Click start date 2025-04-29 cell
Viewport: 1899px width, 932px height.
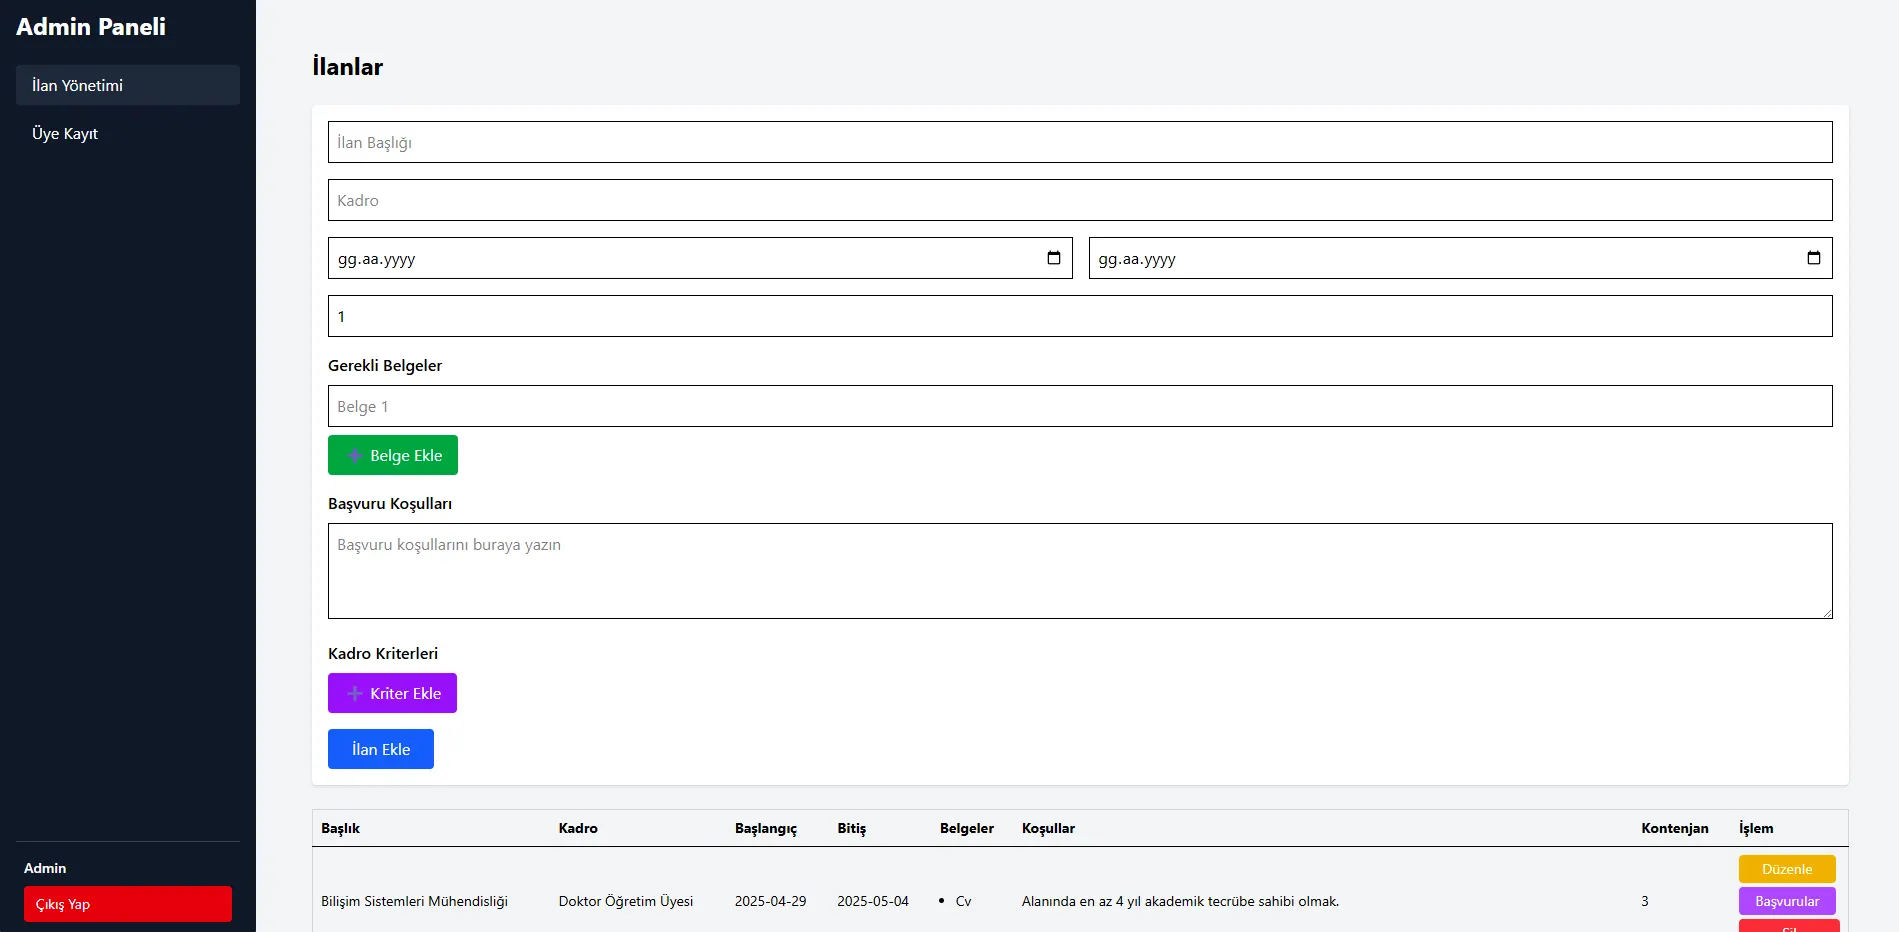pos(770,901)
